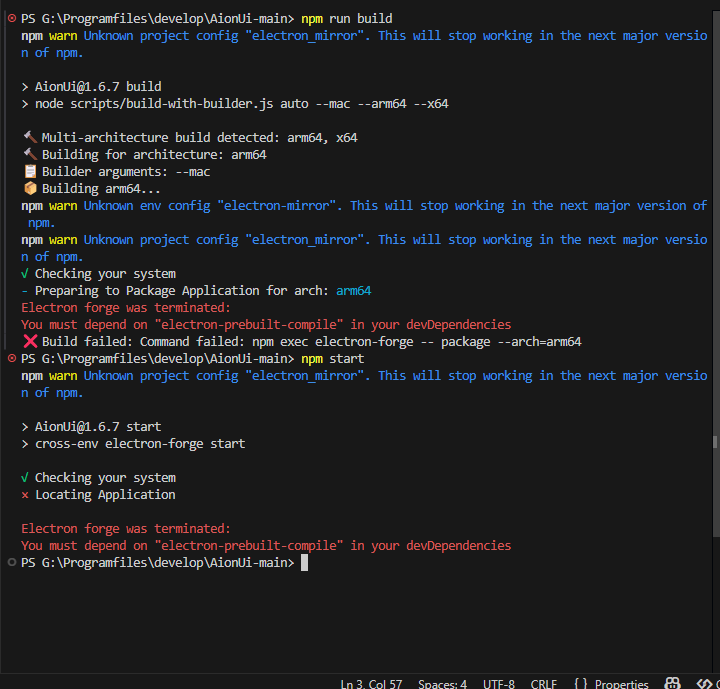
Task: Click the terminal input cursor at last prompt
Action: 304,562
